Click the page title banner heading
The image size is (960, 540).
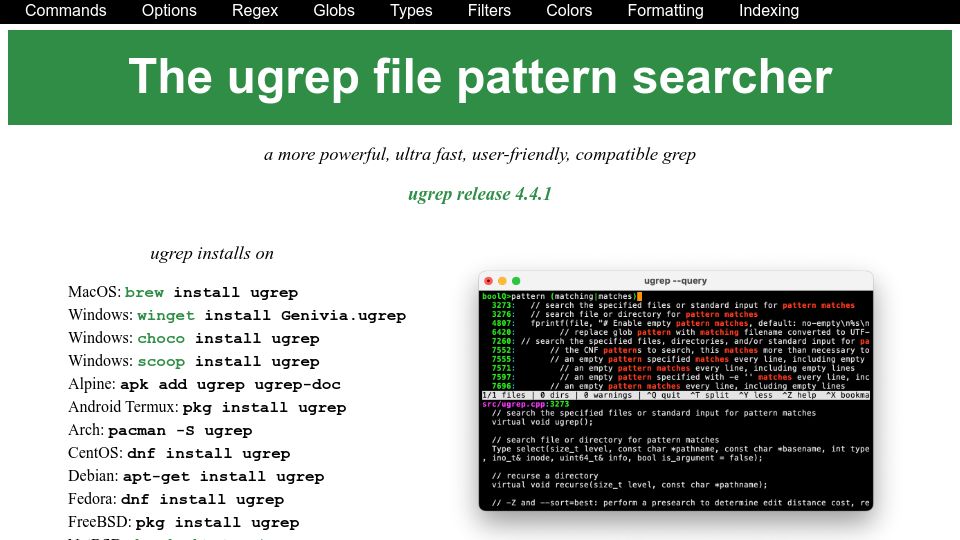480,77
